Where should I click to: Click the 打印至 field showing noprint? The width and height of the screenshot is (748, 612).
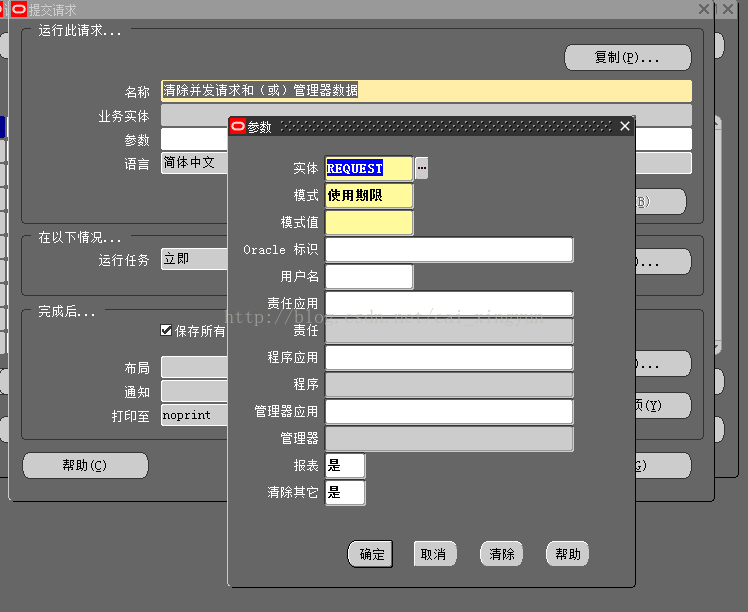pyautogui.click(x=194, y=415)
